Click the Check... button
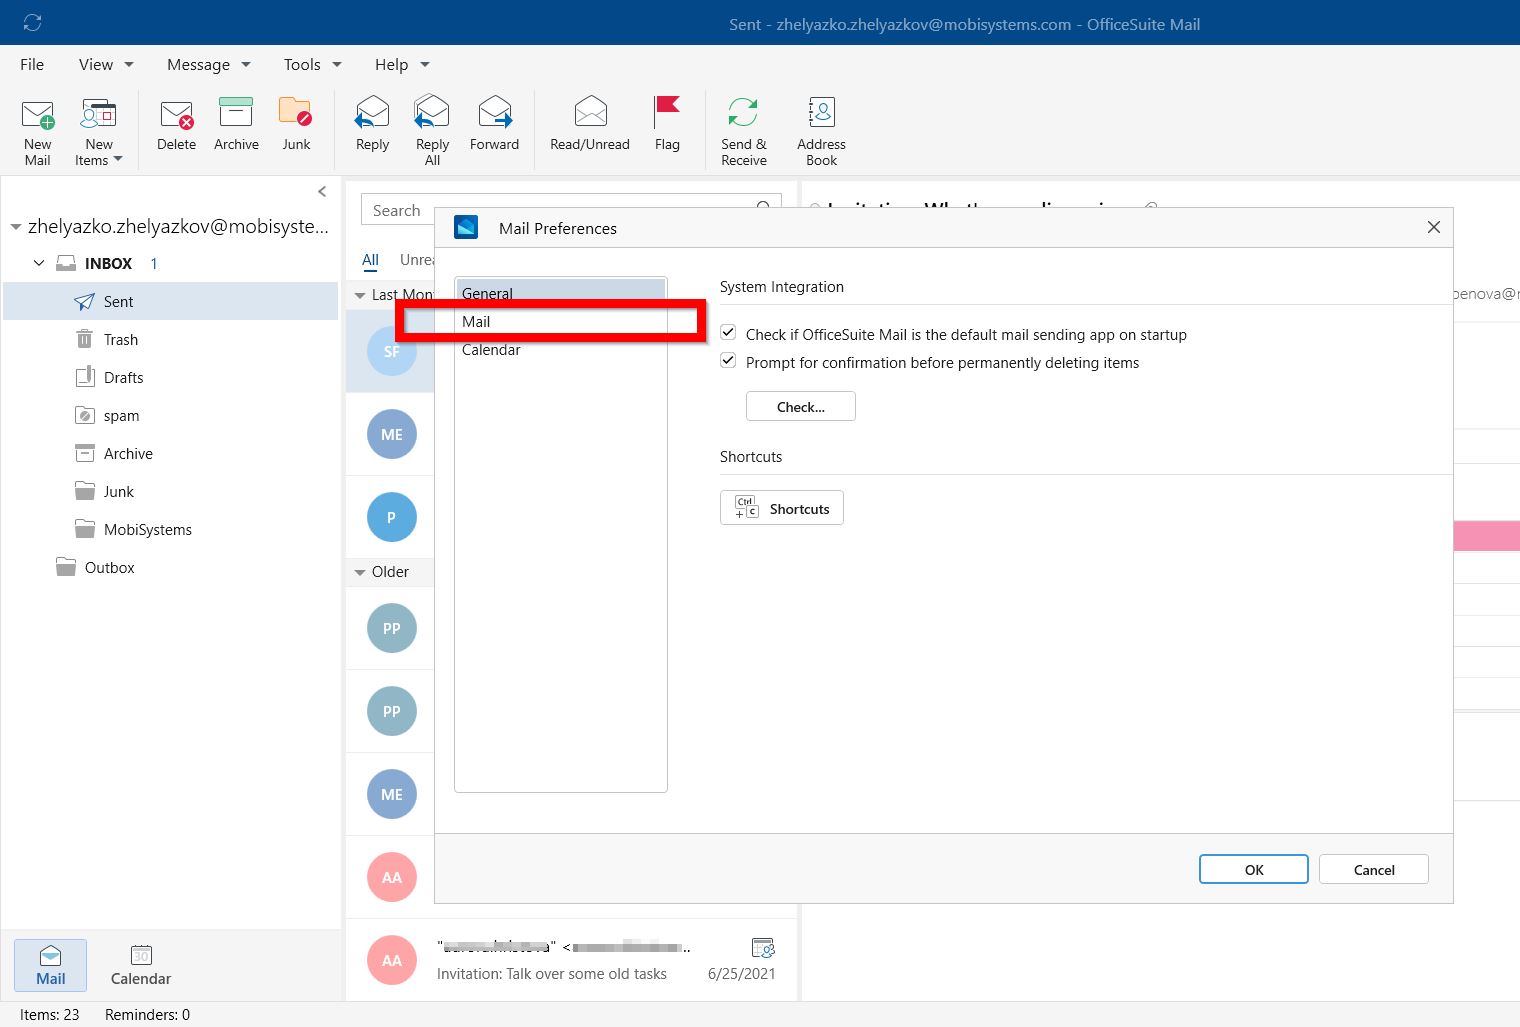Viewport: 1520px width, 1027px height. 801,407
